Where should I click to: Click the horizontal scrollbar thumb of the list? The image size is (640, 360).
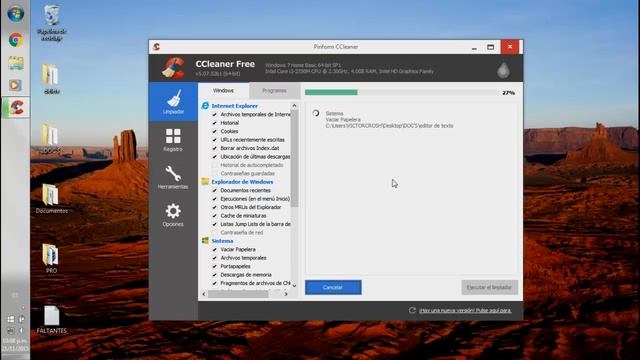point(238,294)
